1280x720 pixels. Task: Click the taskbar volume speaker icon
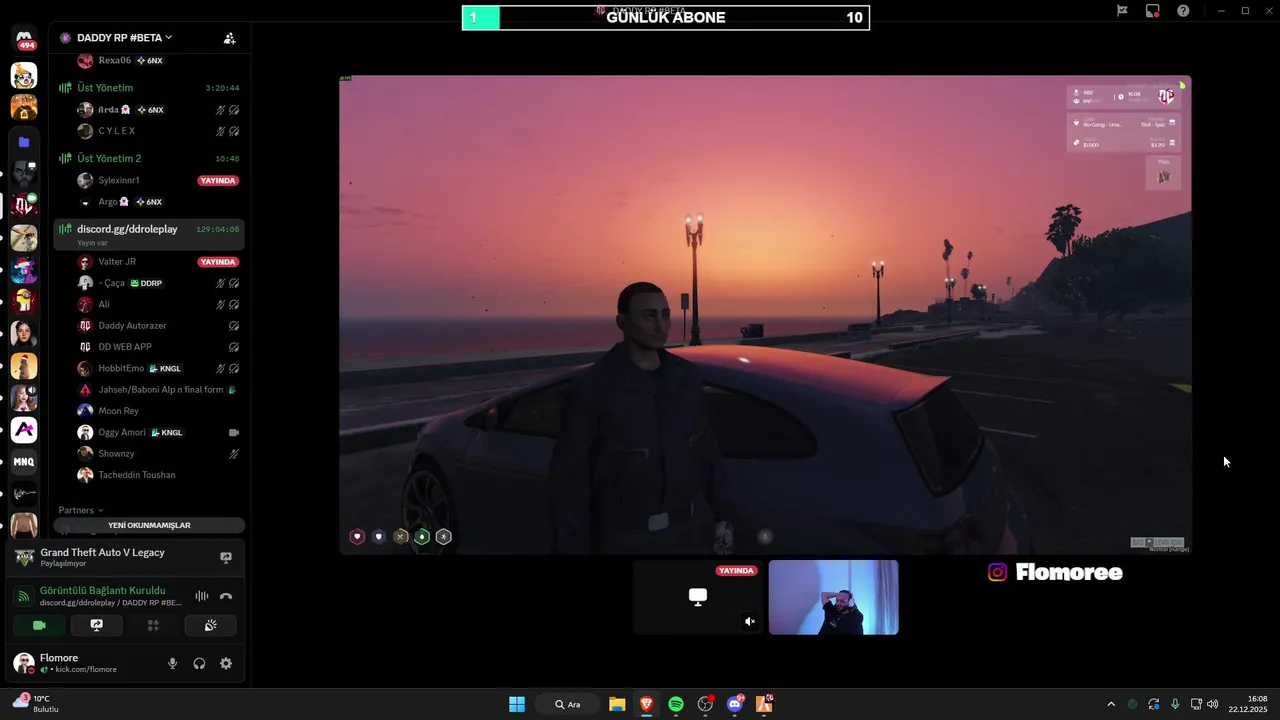[1213, 704]
